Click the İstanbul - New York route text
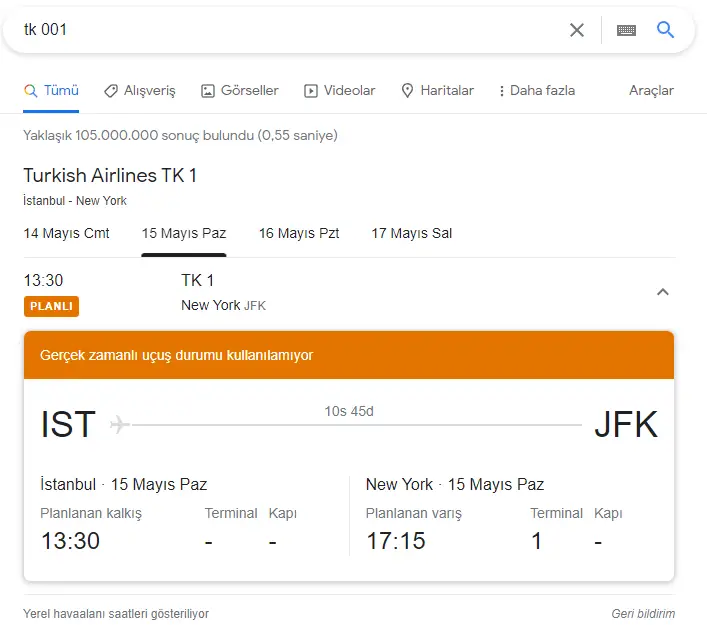The image size is (707, 625). [75, 201]
